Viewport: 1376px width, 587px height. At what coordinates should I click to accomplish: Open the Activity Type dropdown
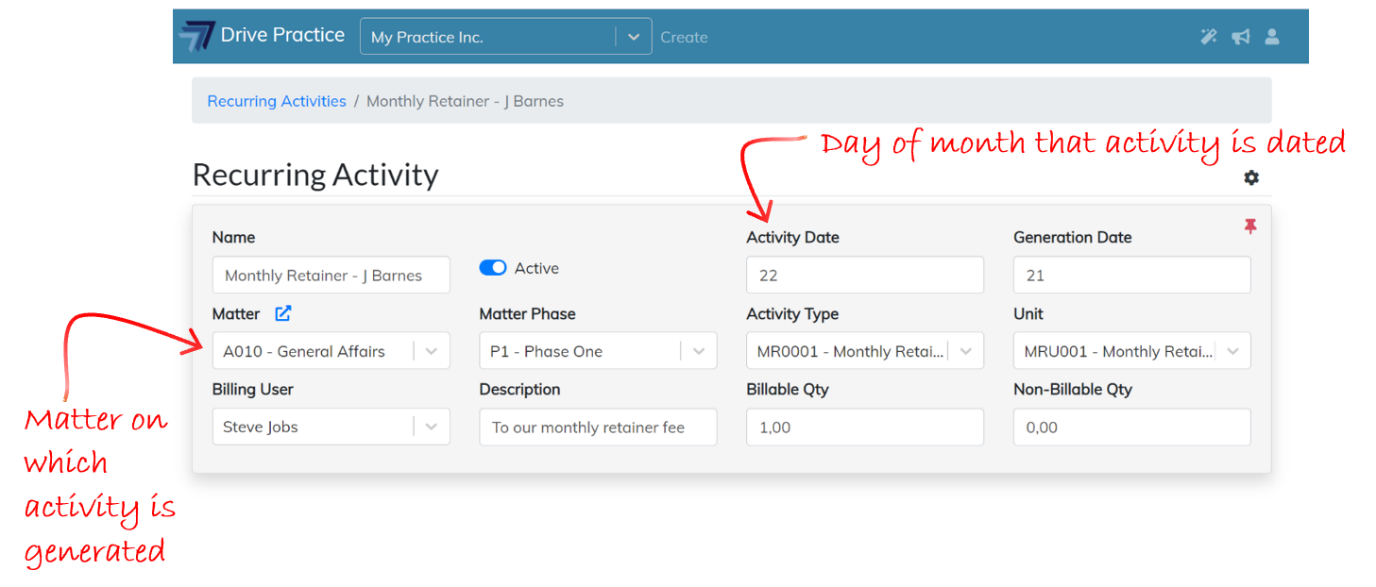[966, 351]
